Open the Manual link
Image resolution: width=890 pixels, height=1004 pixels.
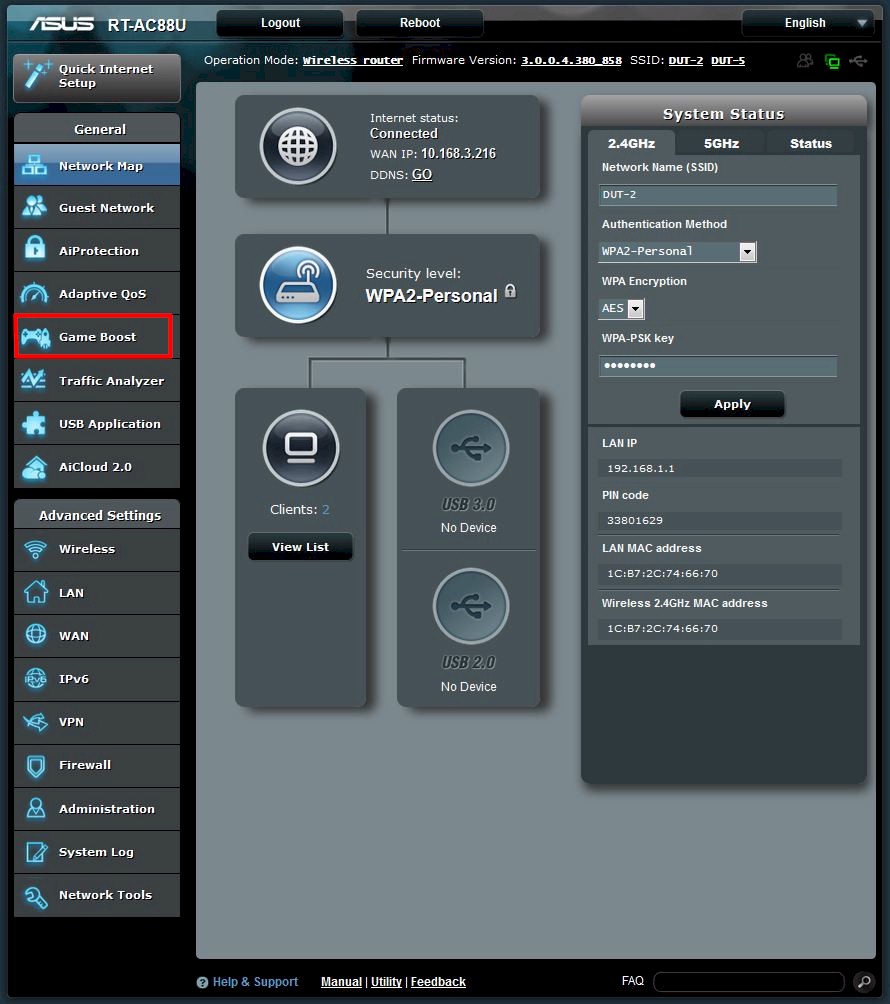tap(341, 982)
